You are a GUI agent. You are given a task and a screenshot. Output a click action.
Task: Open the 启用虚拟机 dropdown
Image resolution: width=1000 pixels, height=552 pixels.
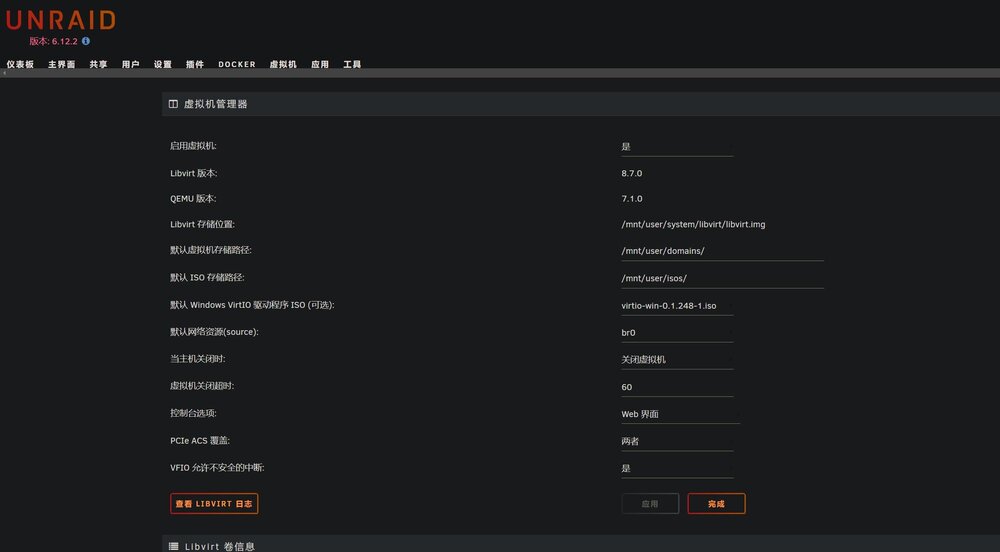click(x=677, y=147)
